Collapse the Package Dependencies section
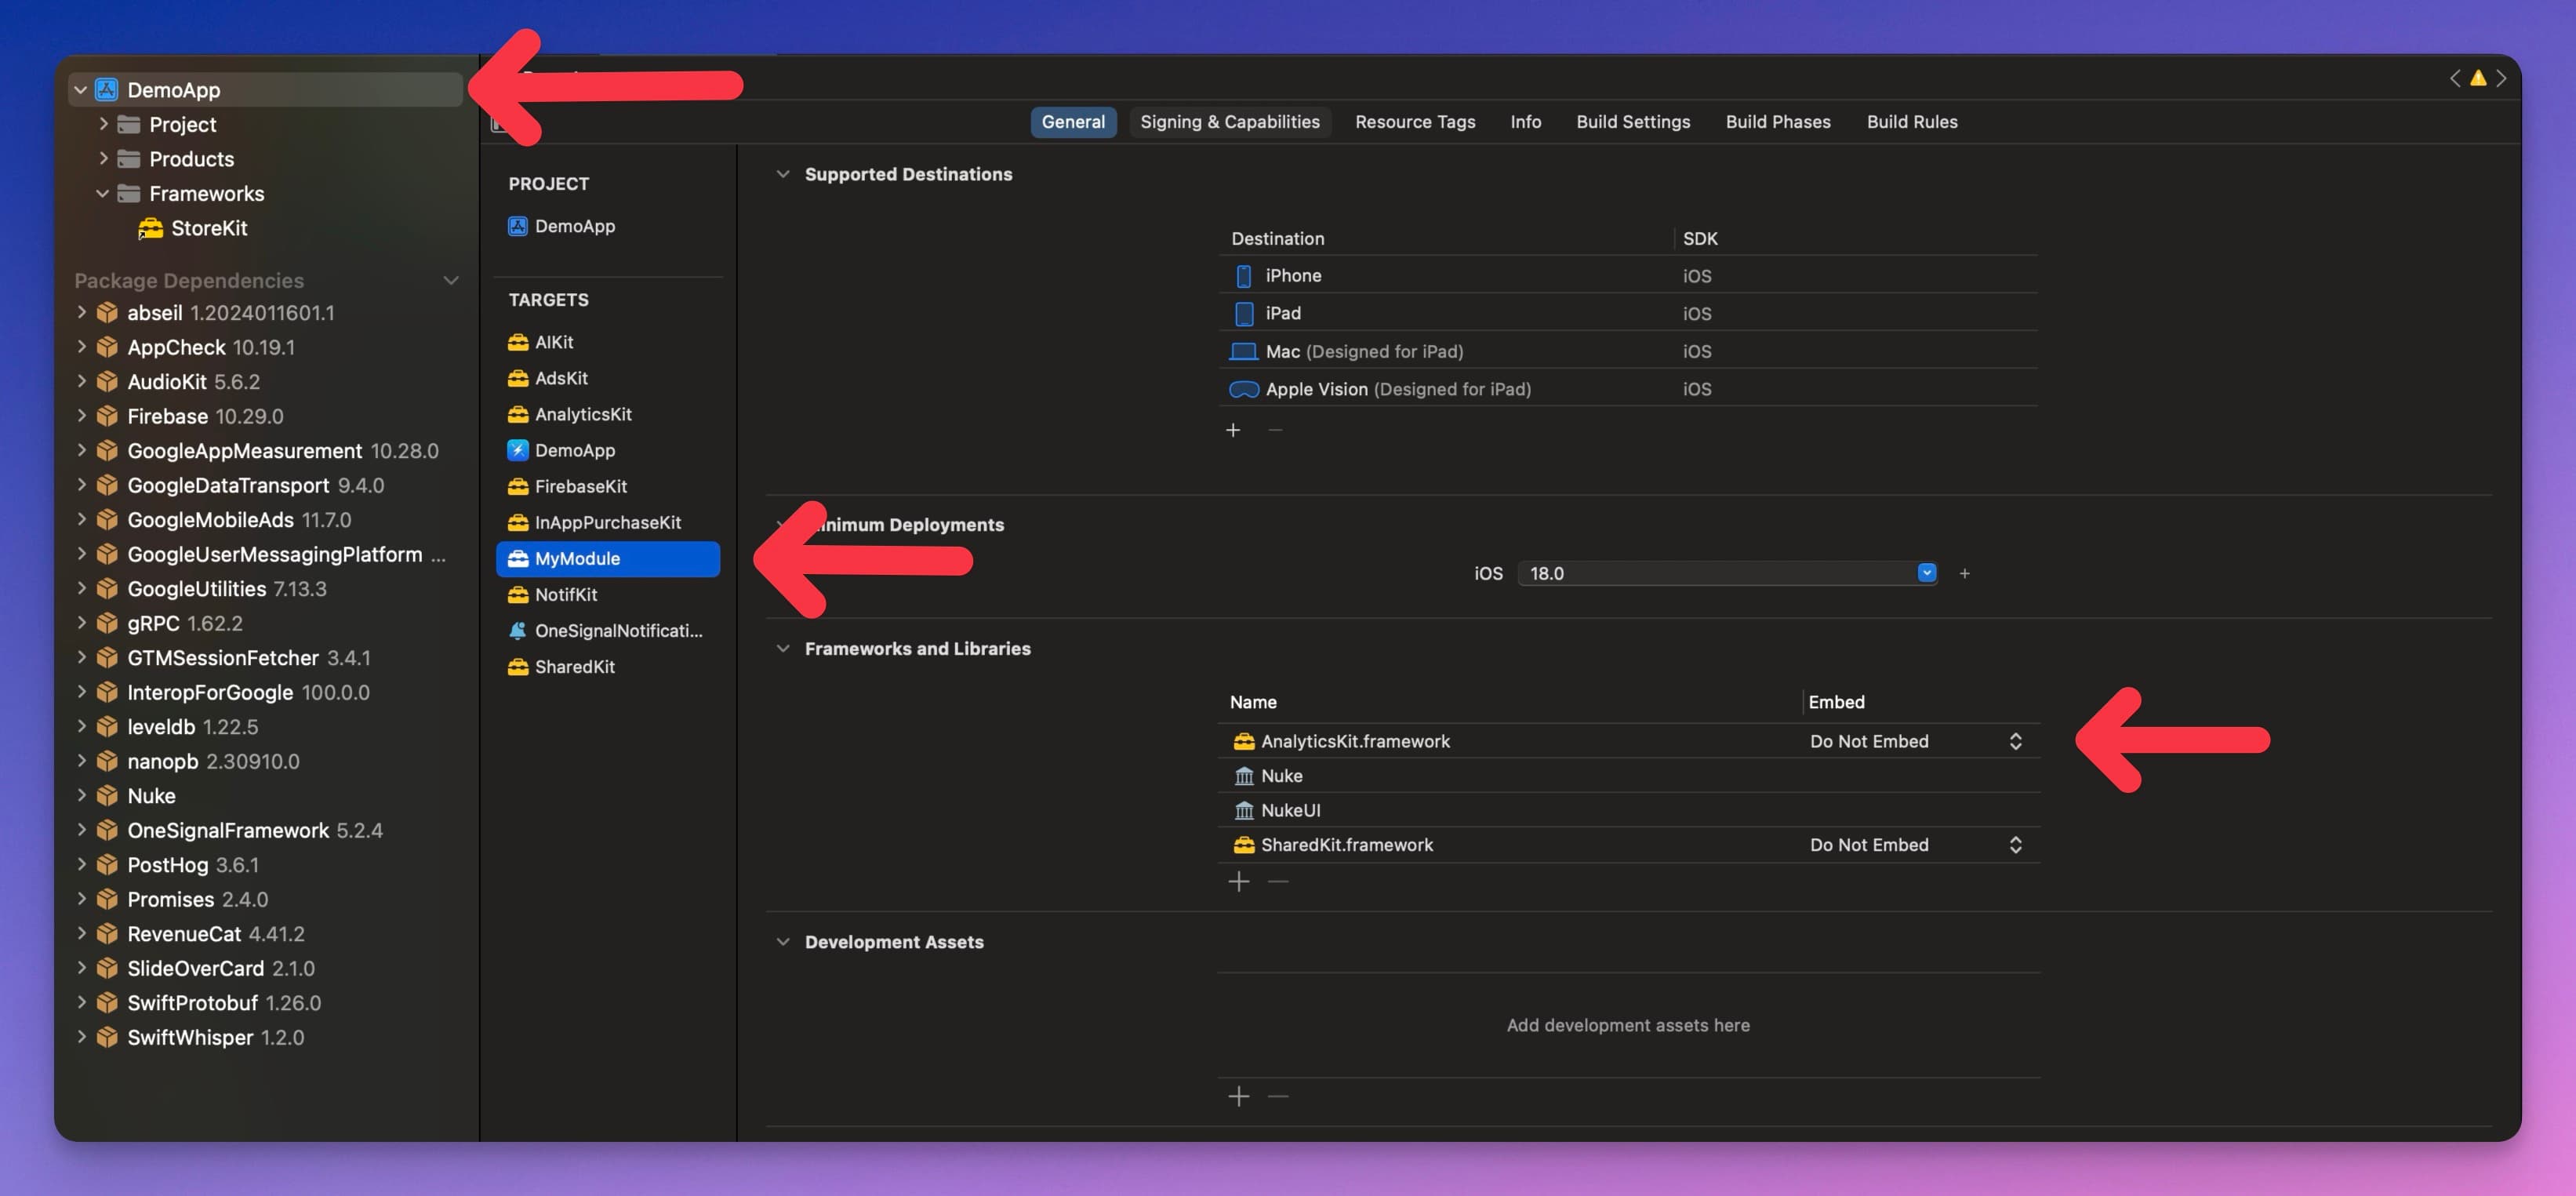The width and height of the screenshot is (2576, 1196). point(451,281)
